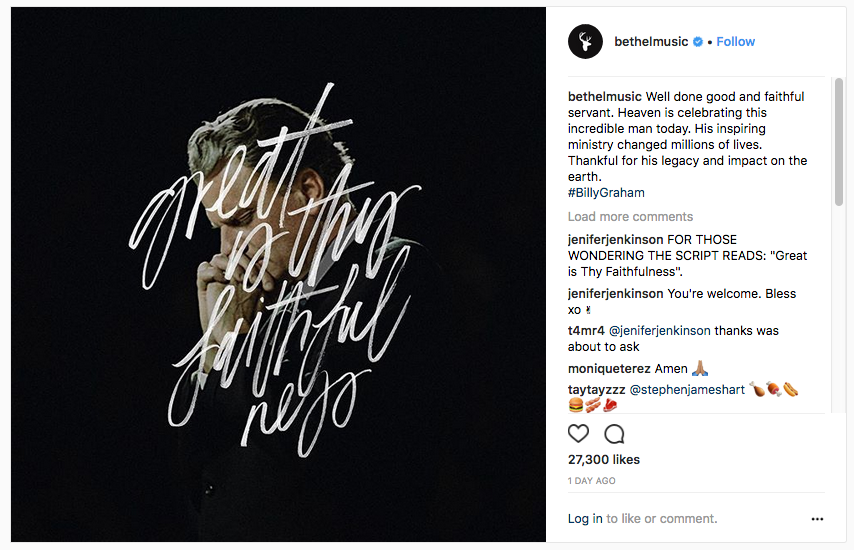View the 27,300 likes list
Screen dimensions: 854x550
click(604, 460)
